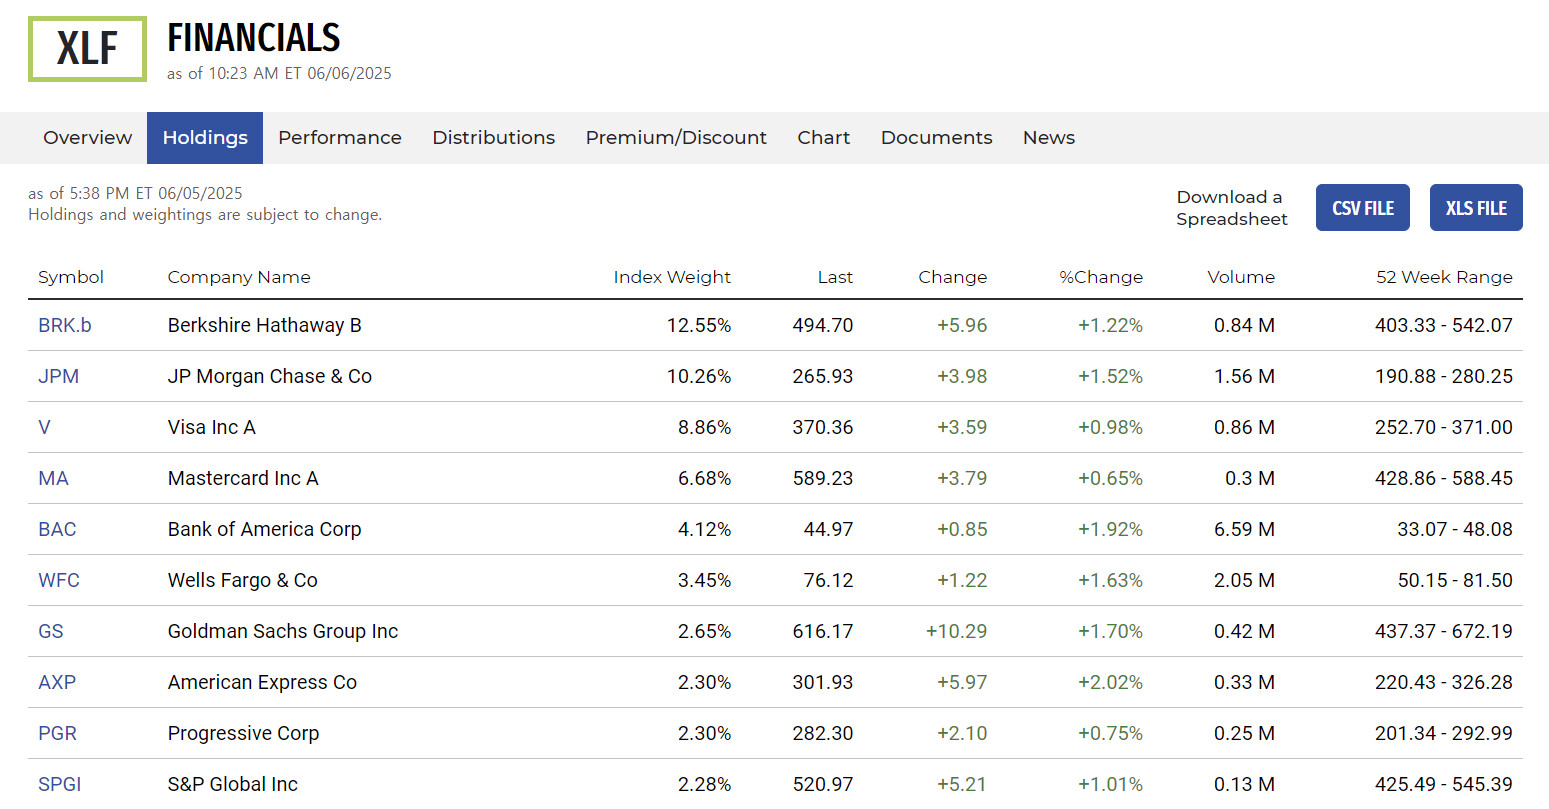Click the holdings subject to change notice

(x=205, y=215)
